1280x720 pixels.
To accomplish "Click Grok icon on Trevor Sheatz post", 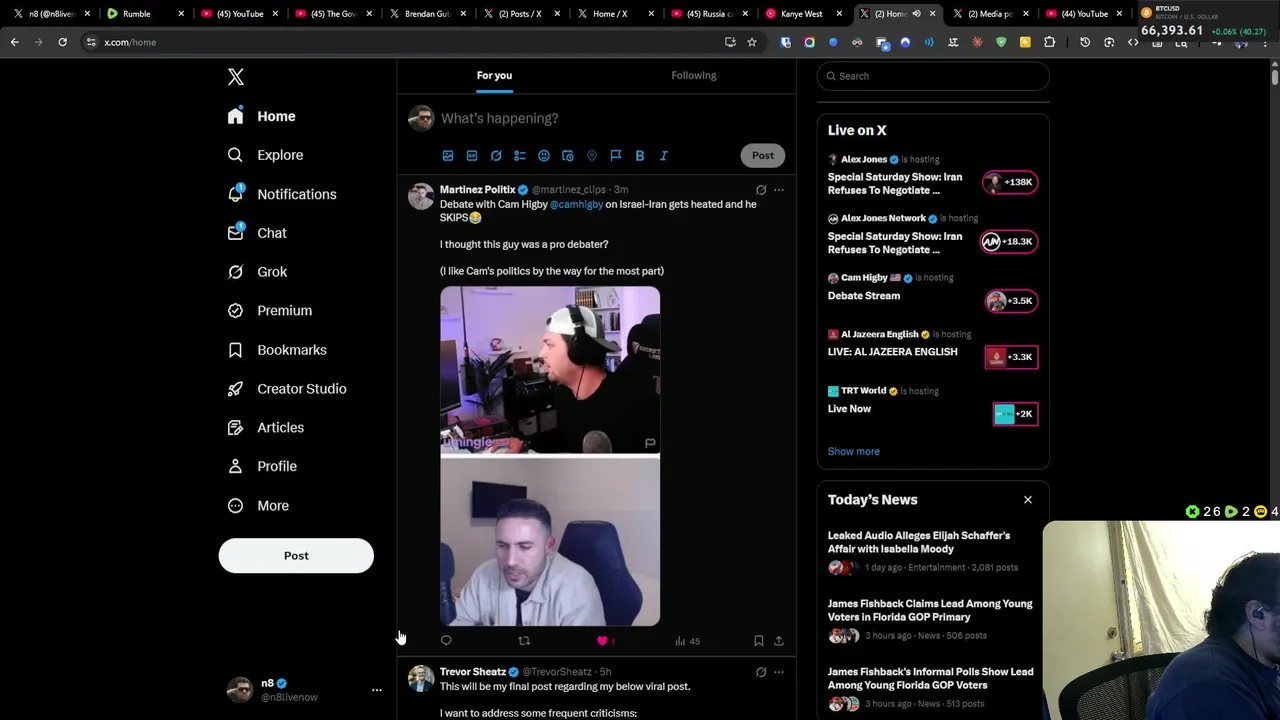I will pos(761,673).
